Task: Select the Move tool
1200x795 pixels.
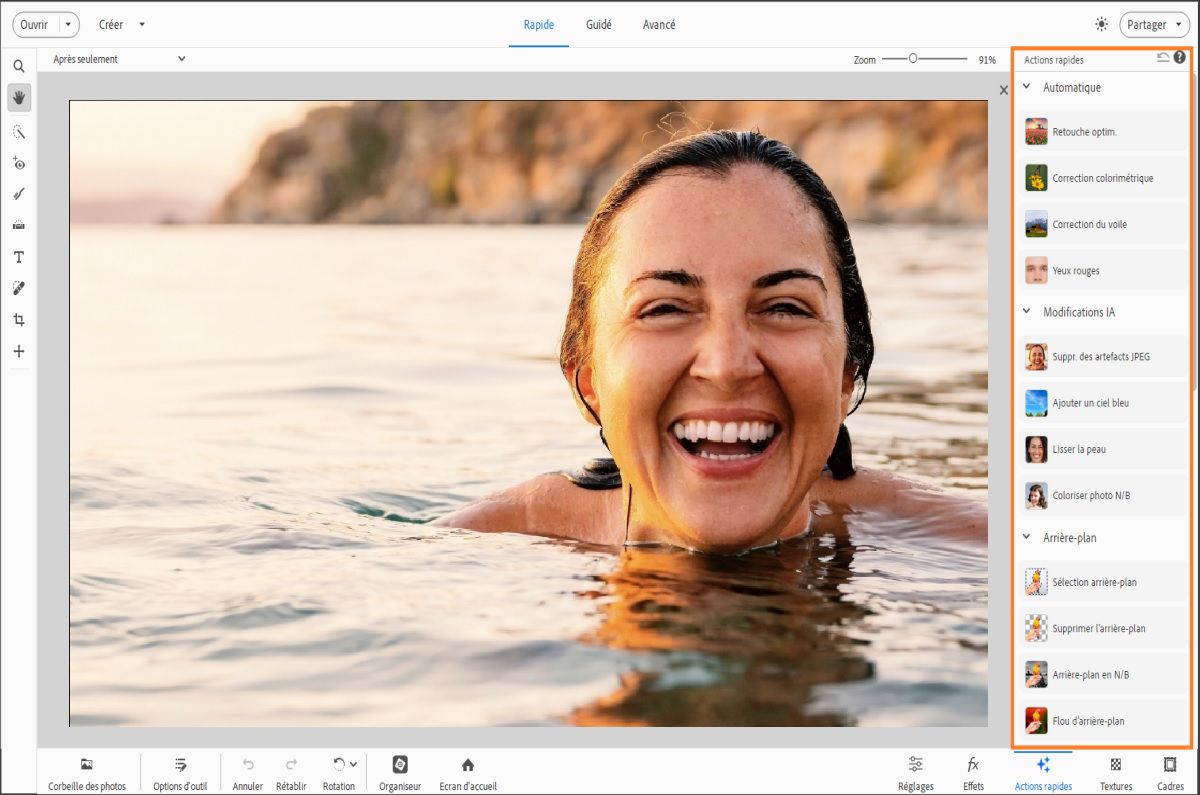Action: (x=18, y=351)
